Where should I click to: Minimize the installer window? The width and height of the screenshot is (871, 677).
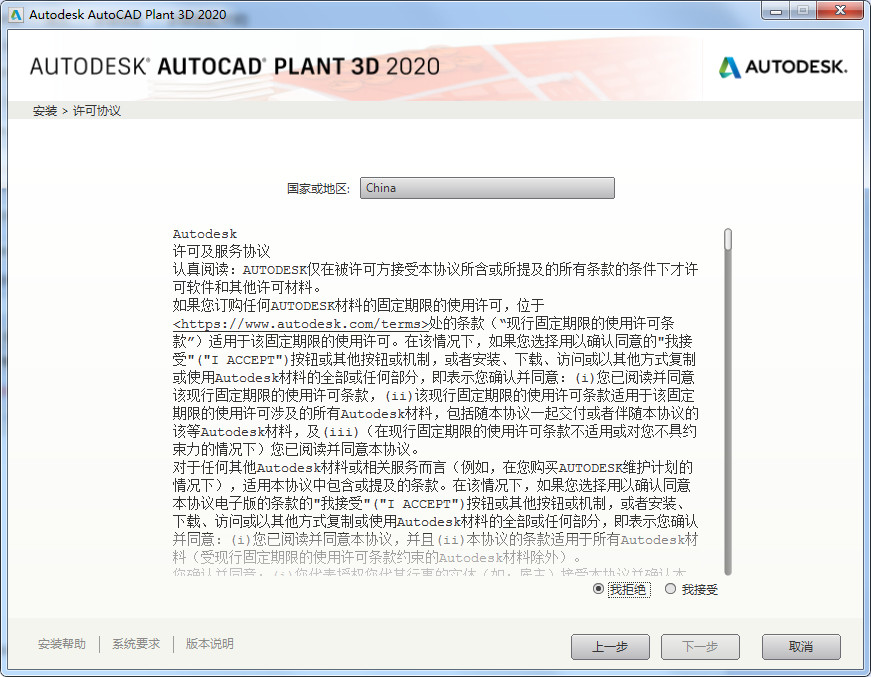[x=776, y=11]
